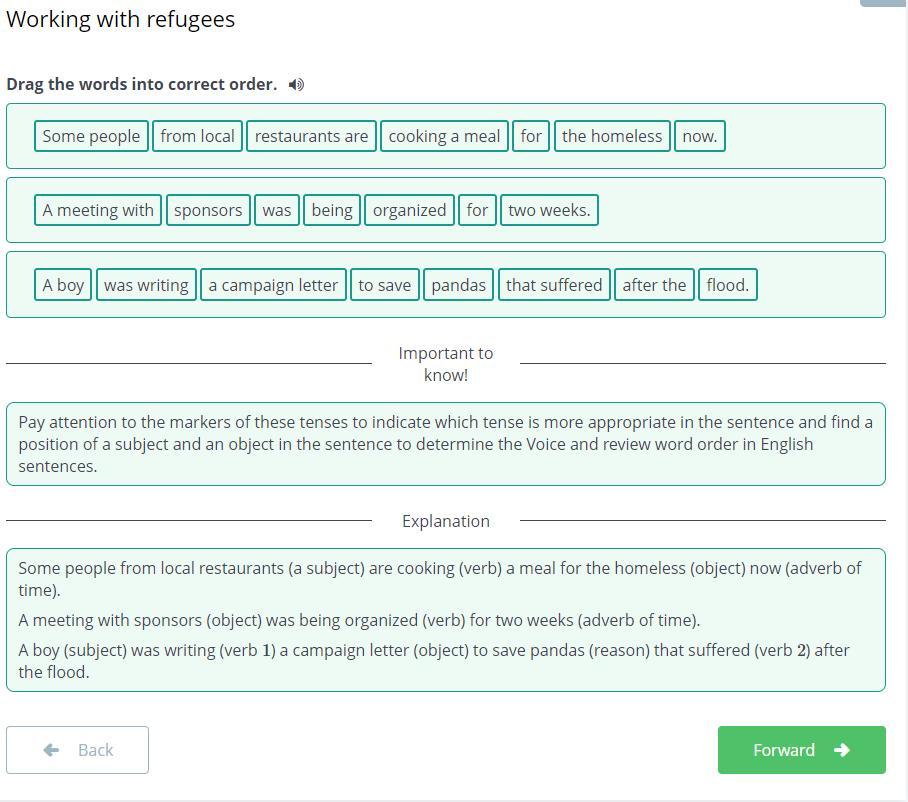Play the audio speaker icon
This screenshot has width=908, height=802.
tap(296, 85)
